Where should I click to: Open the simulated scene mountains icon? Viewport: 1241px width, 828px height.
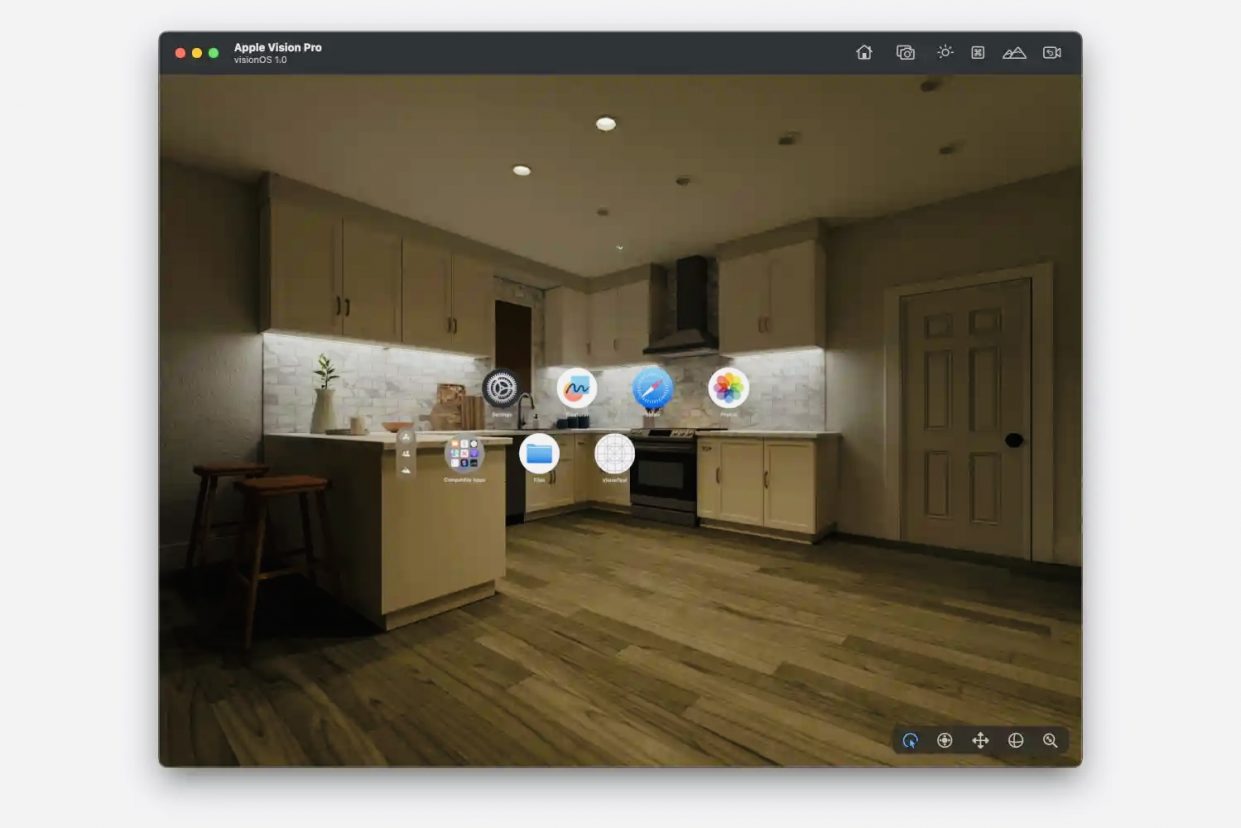click(1014, 53)
